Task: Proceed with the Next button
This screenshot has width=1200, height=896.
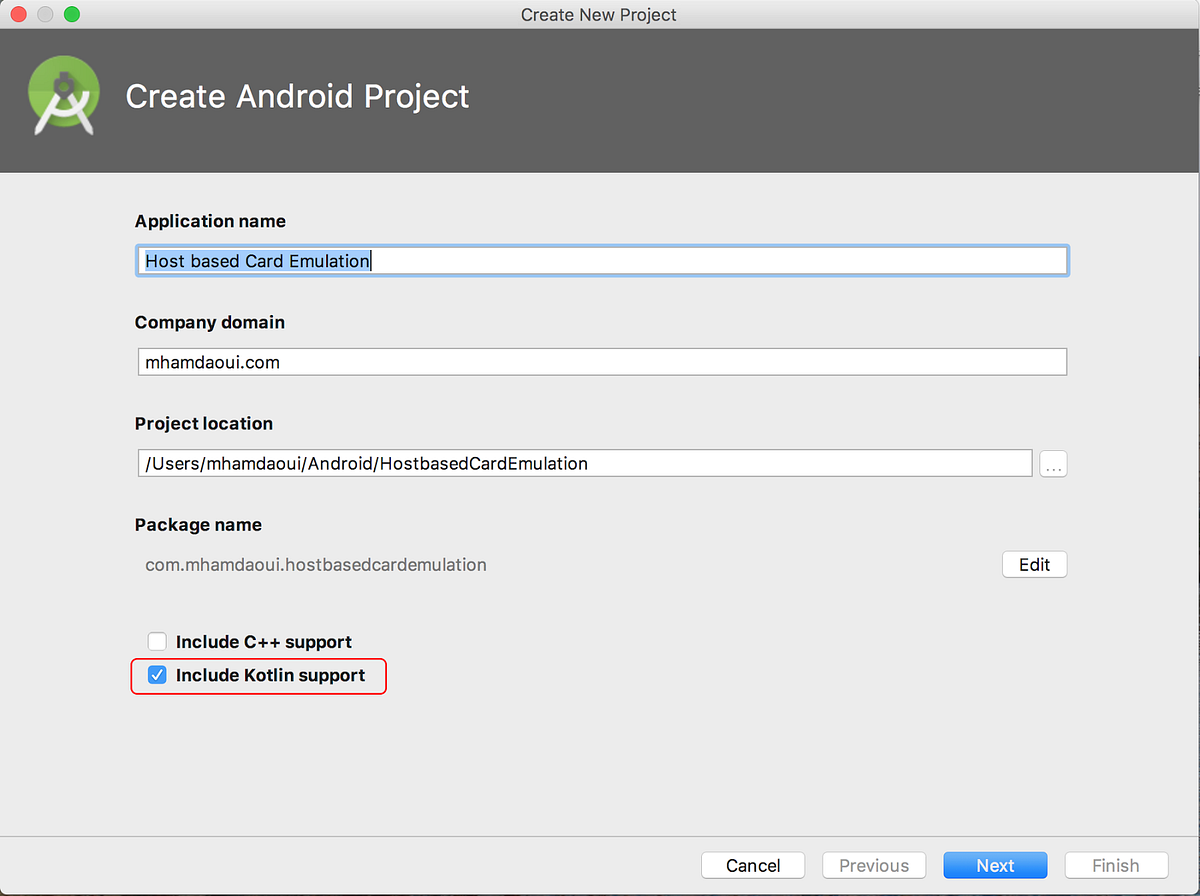Action: pos(995,866)
